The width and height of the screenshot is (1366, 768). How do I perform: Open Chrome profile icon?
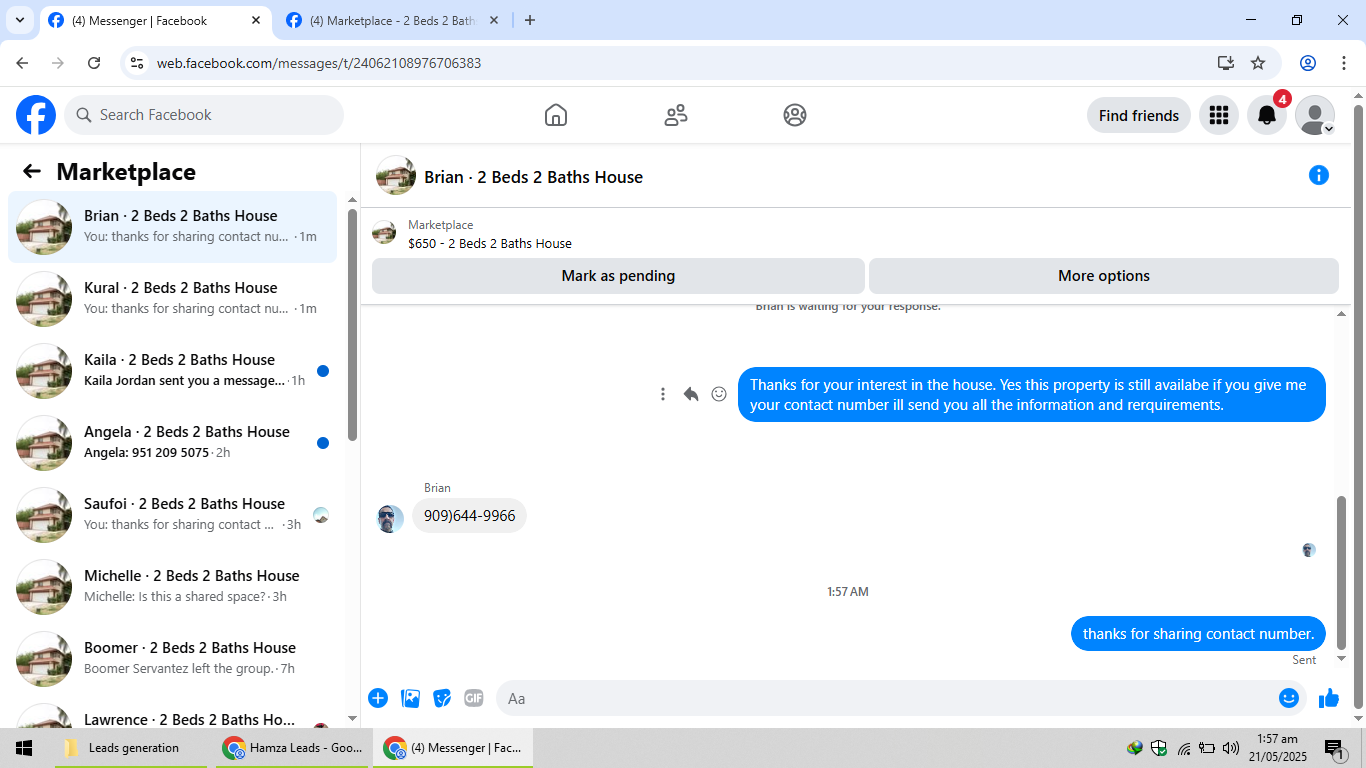click(x=1308, y=63)
